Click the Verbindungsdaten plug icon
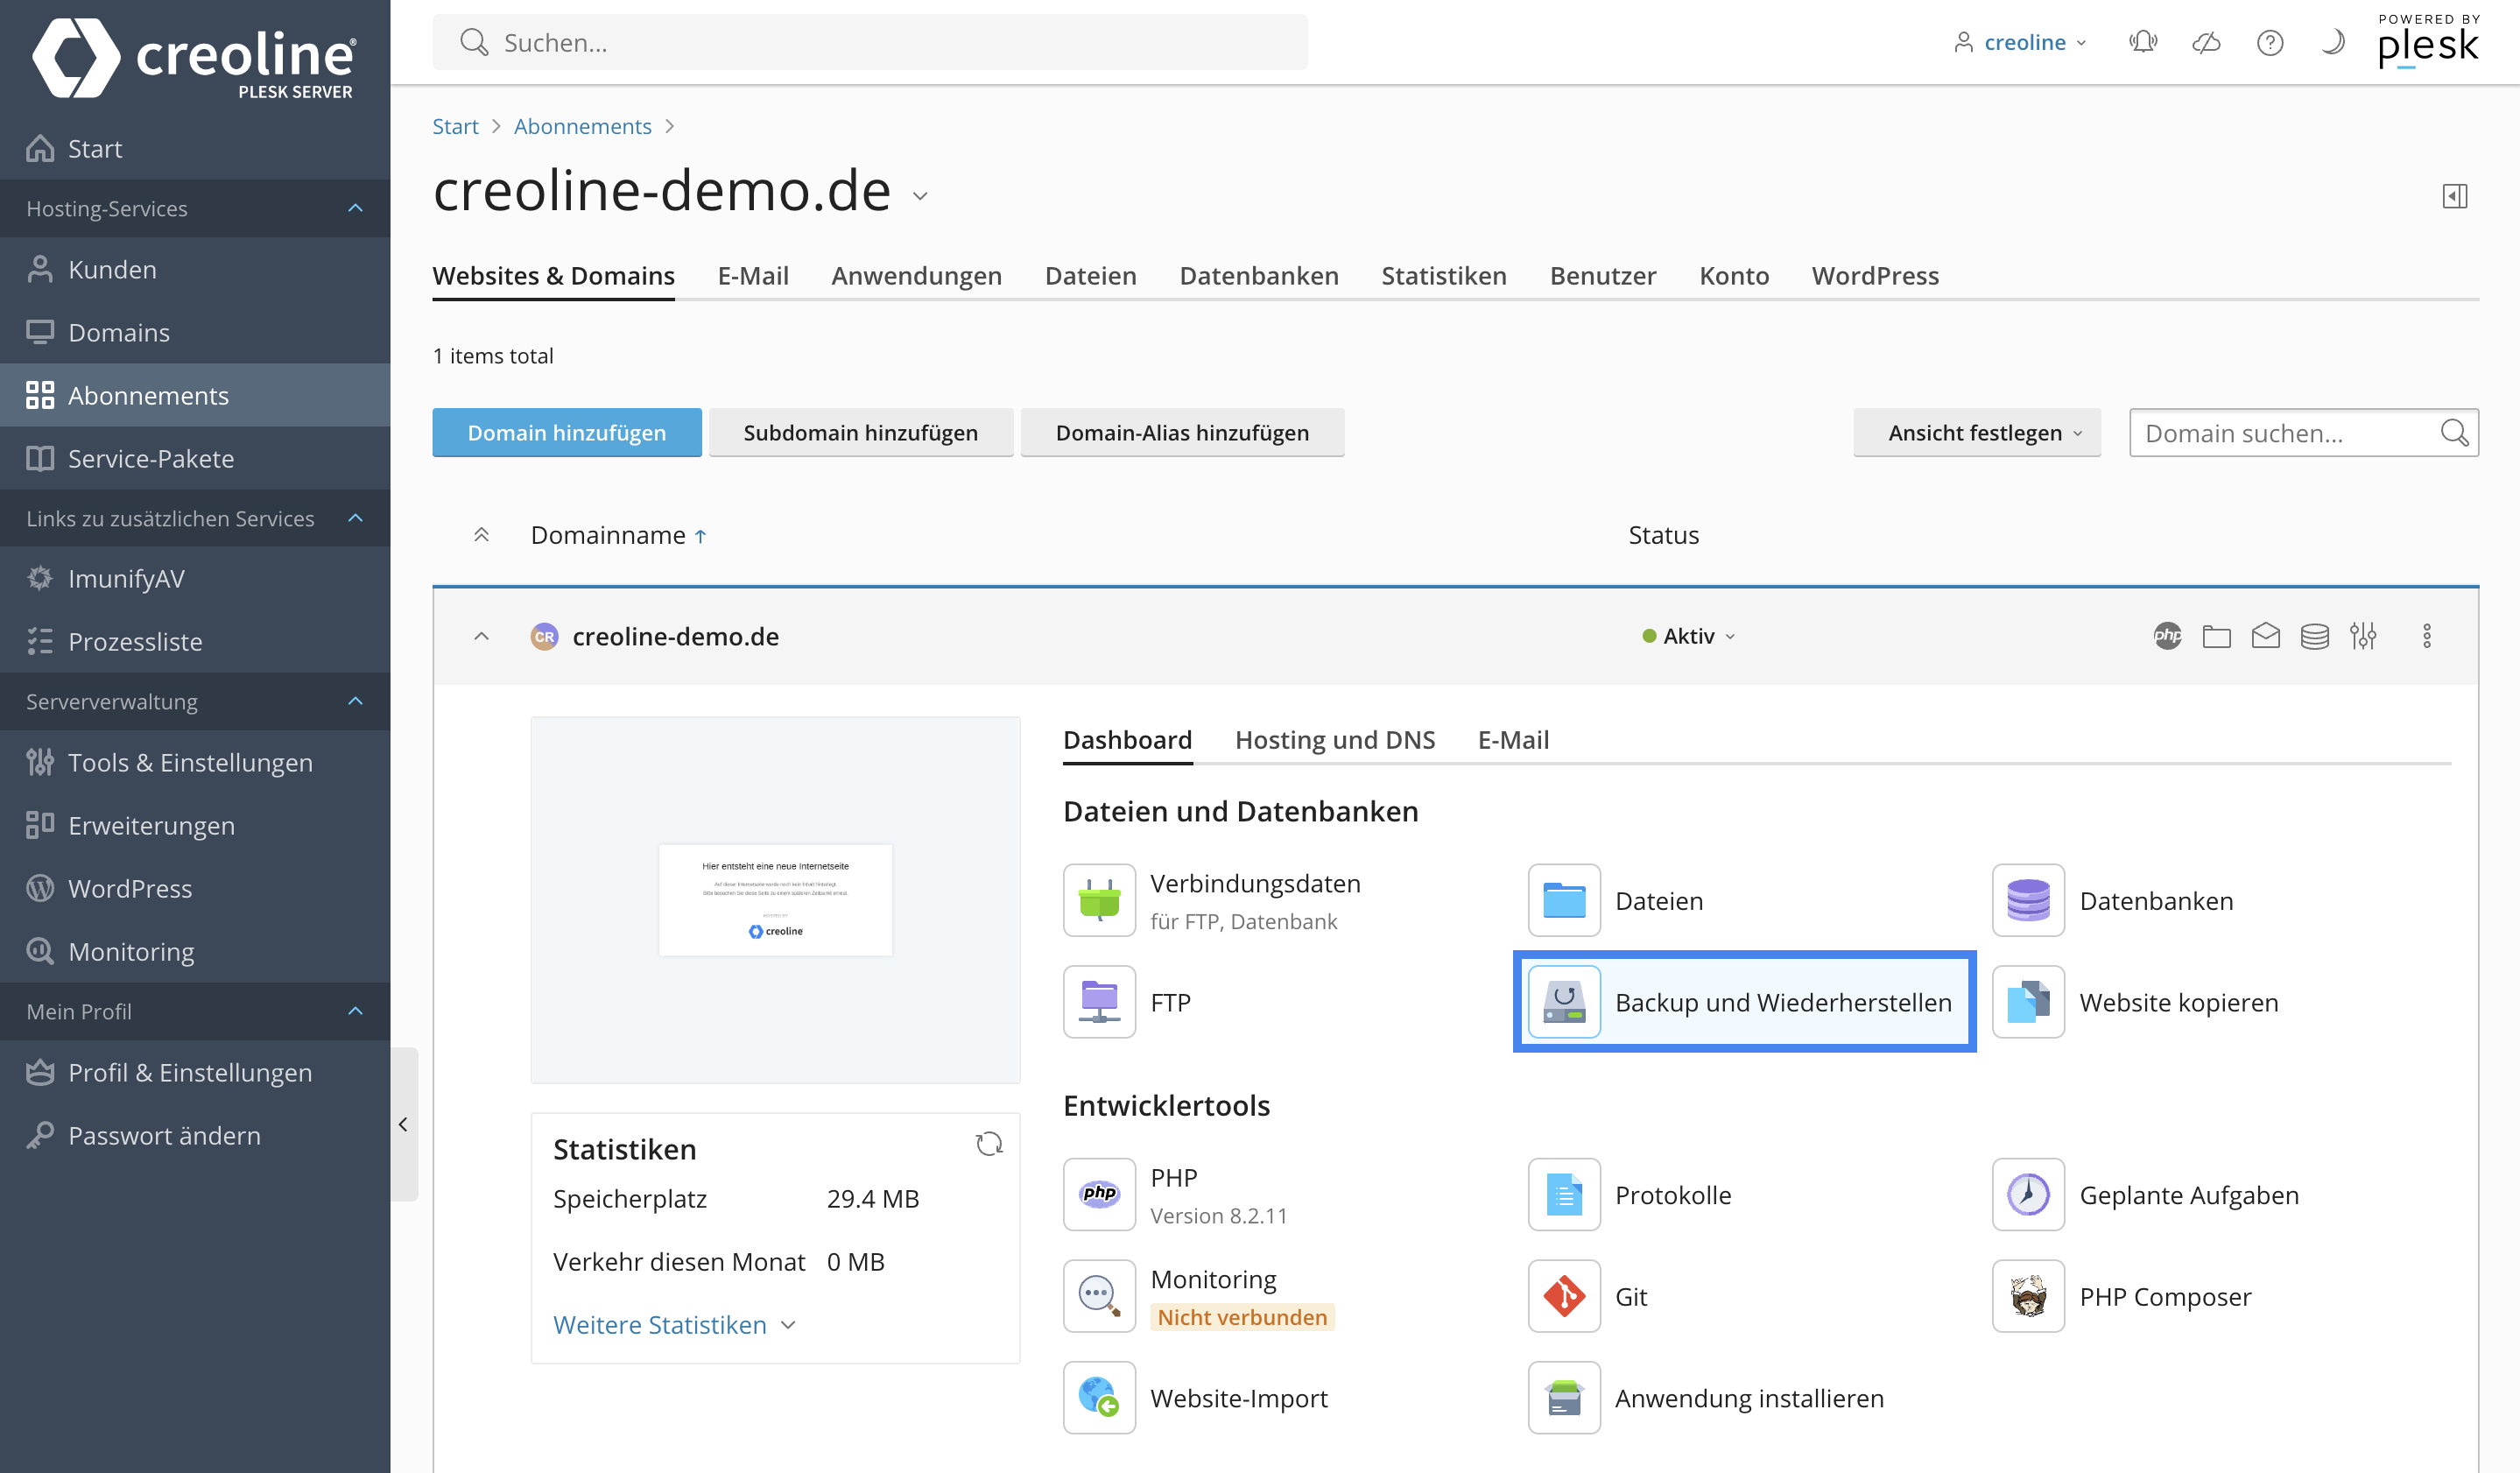Screen dimensions: 2520x1473 coord(1099,900)
